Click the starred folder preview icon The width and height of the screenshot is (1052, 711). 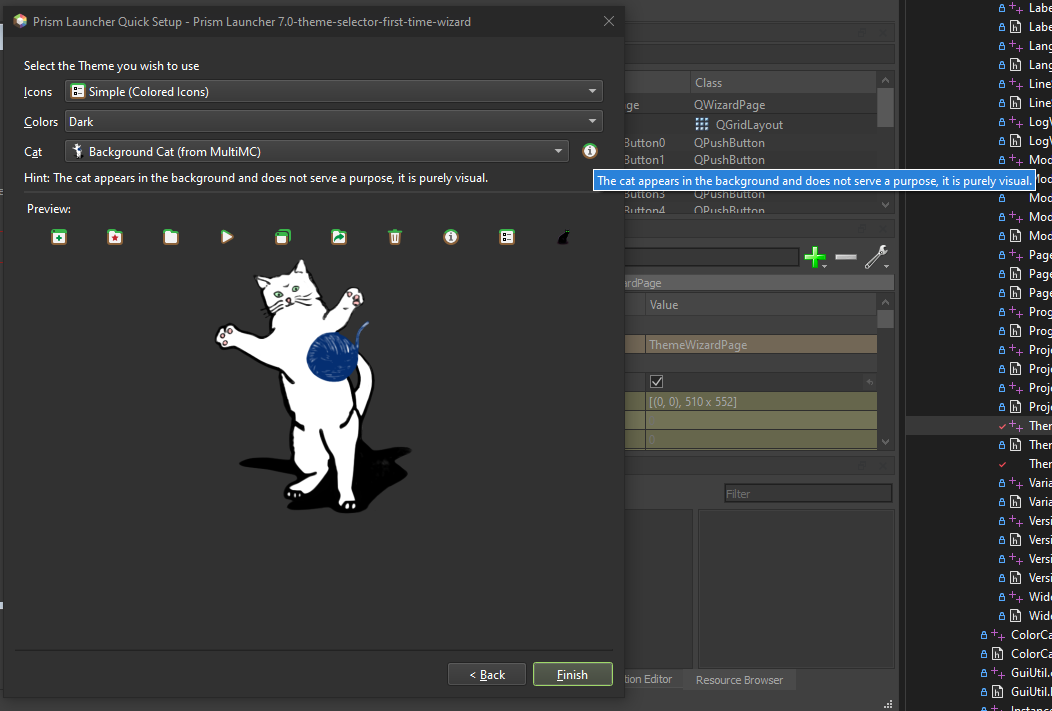115,237
